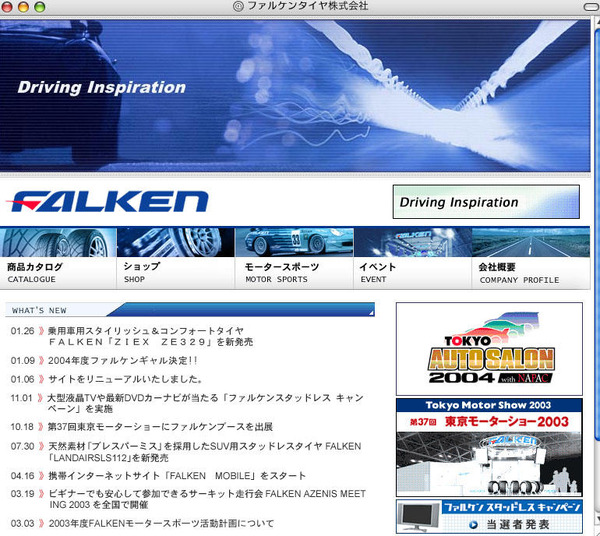600x536 pixels.
Task: Open the 03.03 motorsports activity plan news
Action: (161, 523)
